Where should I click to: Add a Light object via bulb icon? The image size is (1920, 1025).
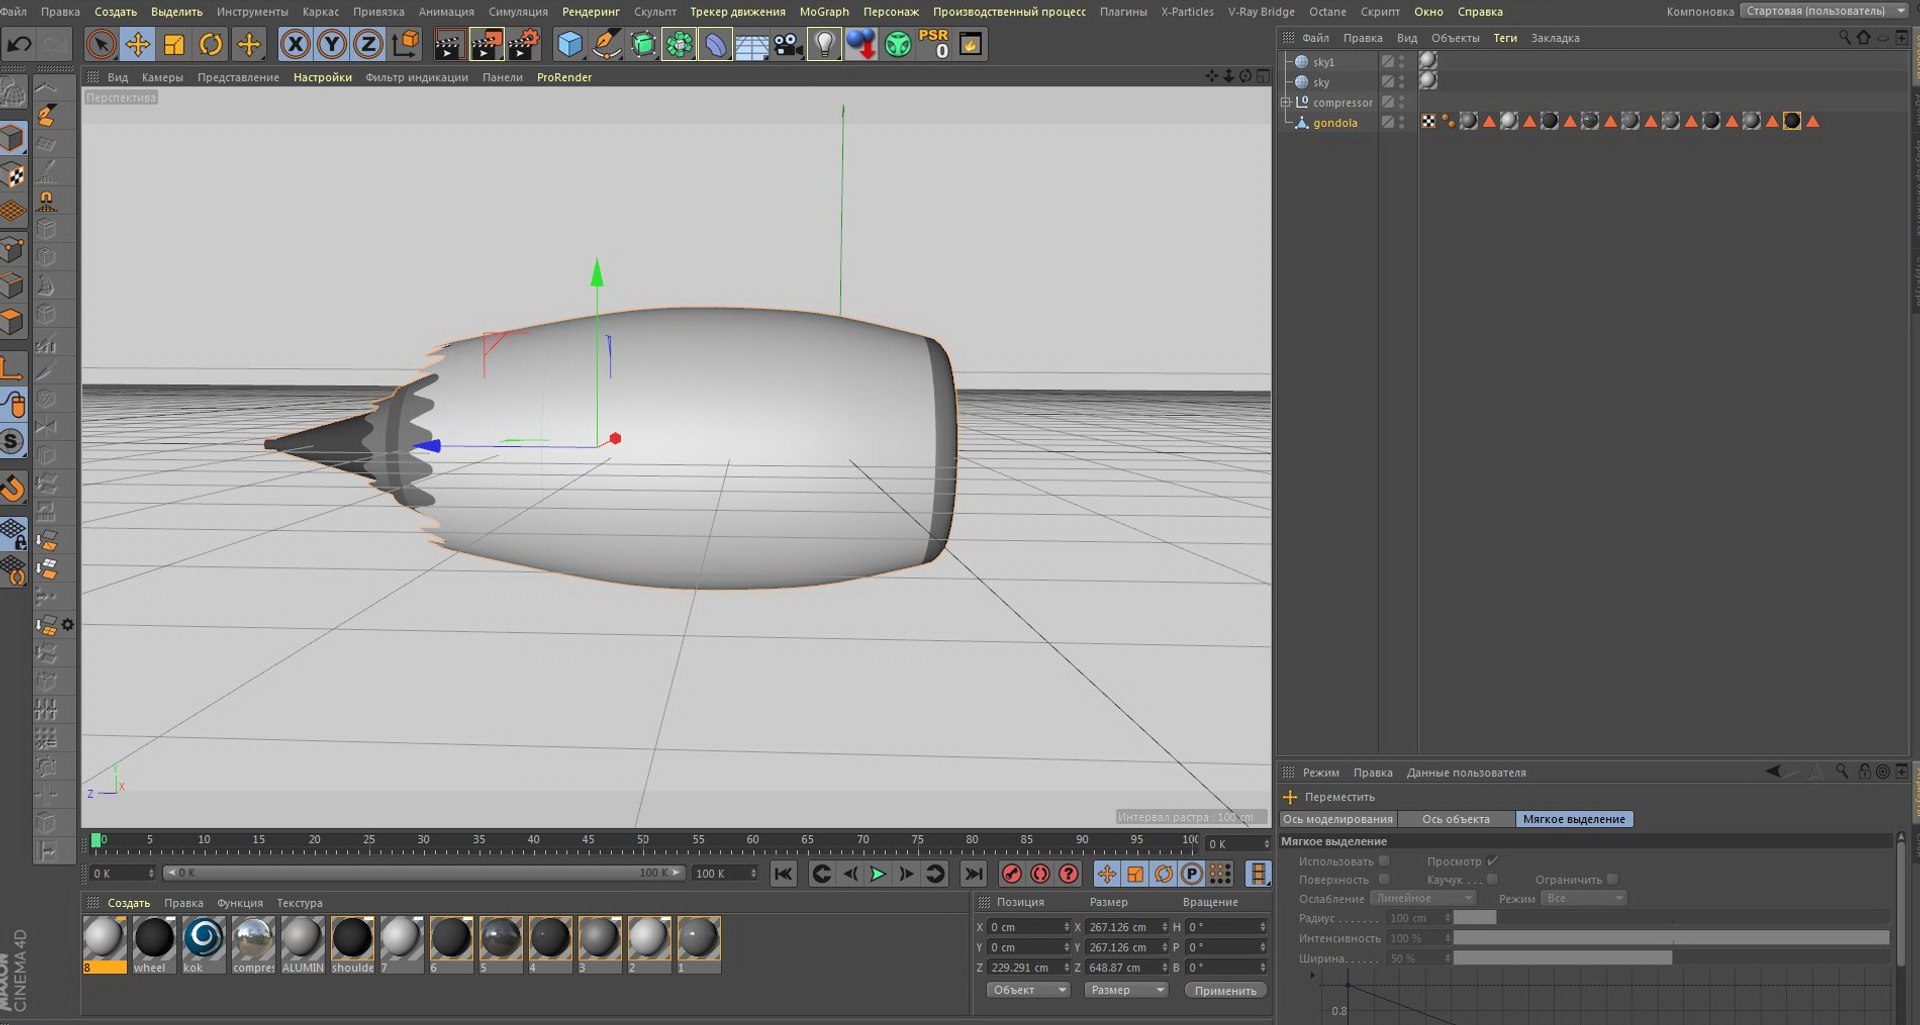click(823, 44)
